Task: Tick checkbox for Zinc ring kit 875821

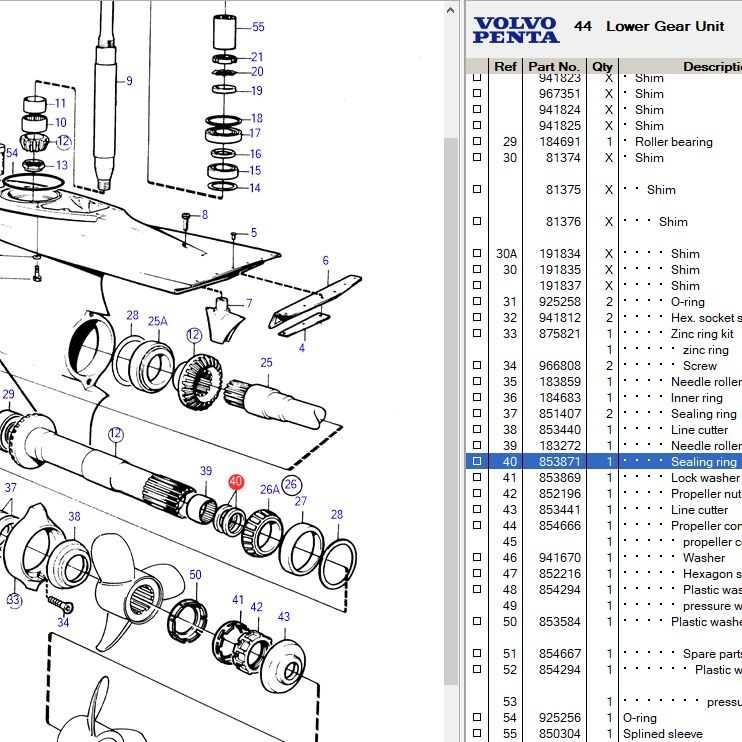Action: point(477,334)
